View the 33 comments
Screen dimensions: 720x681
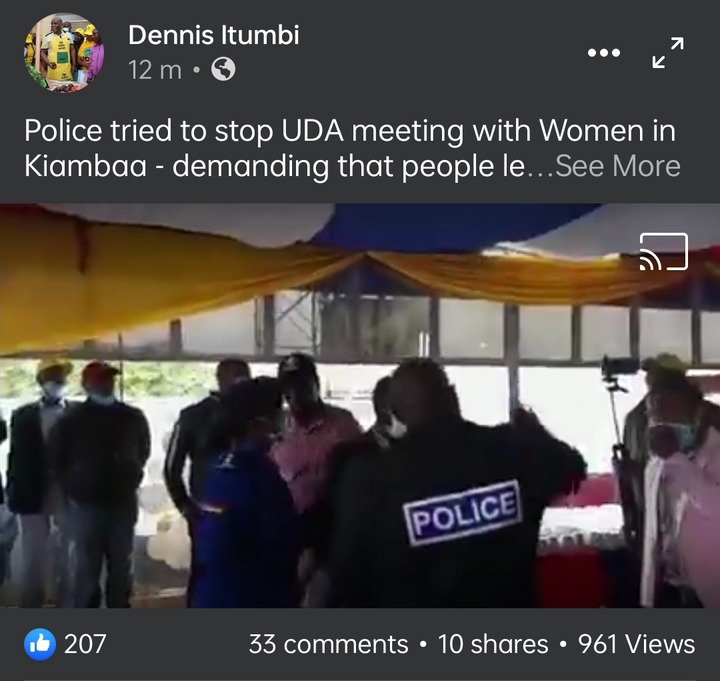pos(328,644)
